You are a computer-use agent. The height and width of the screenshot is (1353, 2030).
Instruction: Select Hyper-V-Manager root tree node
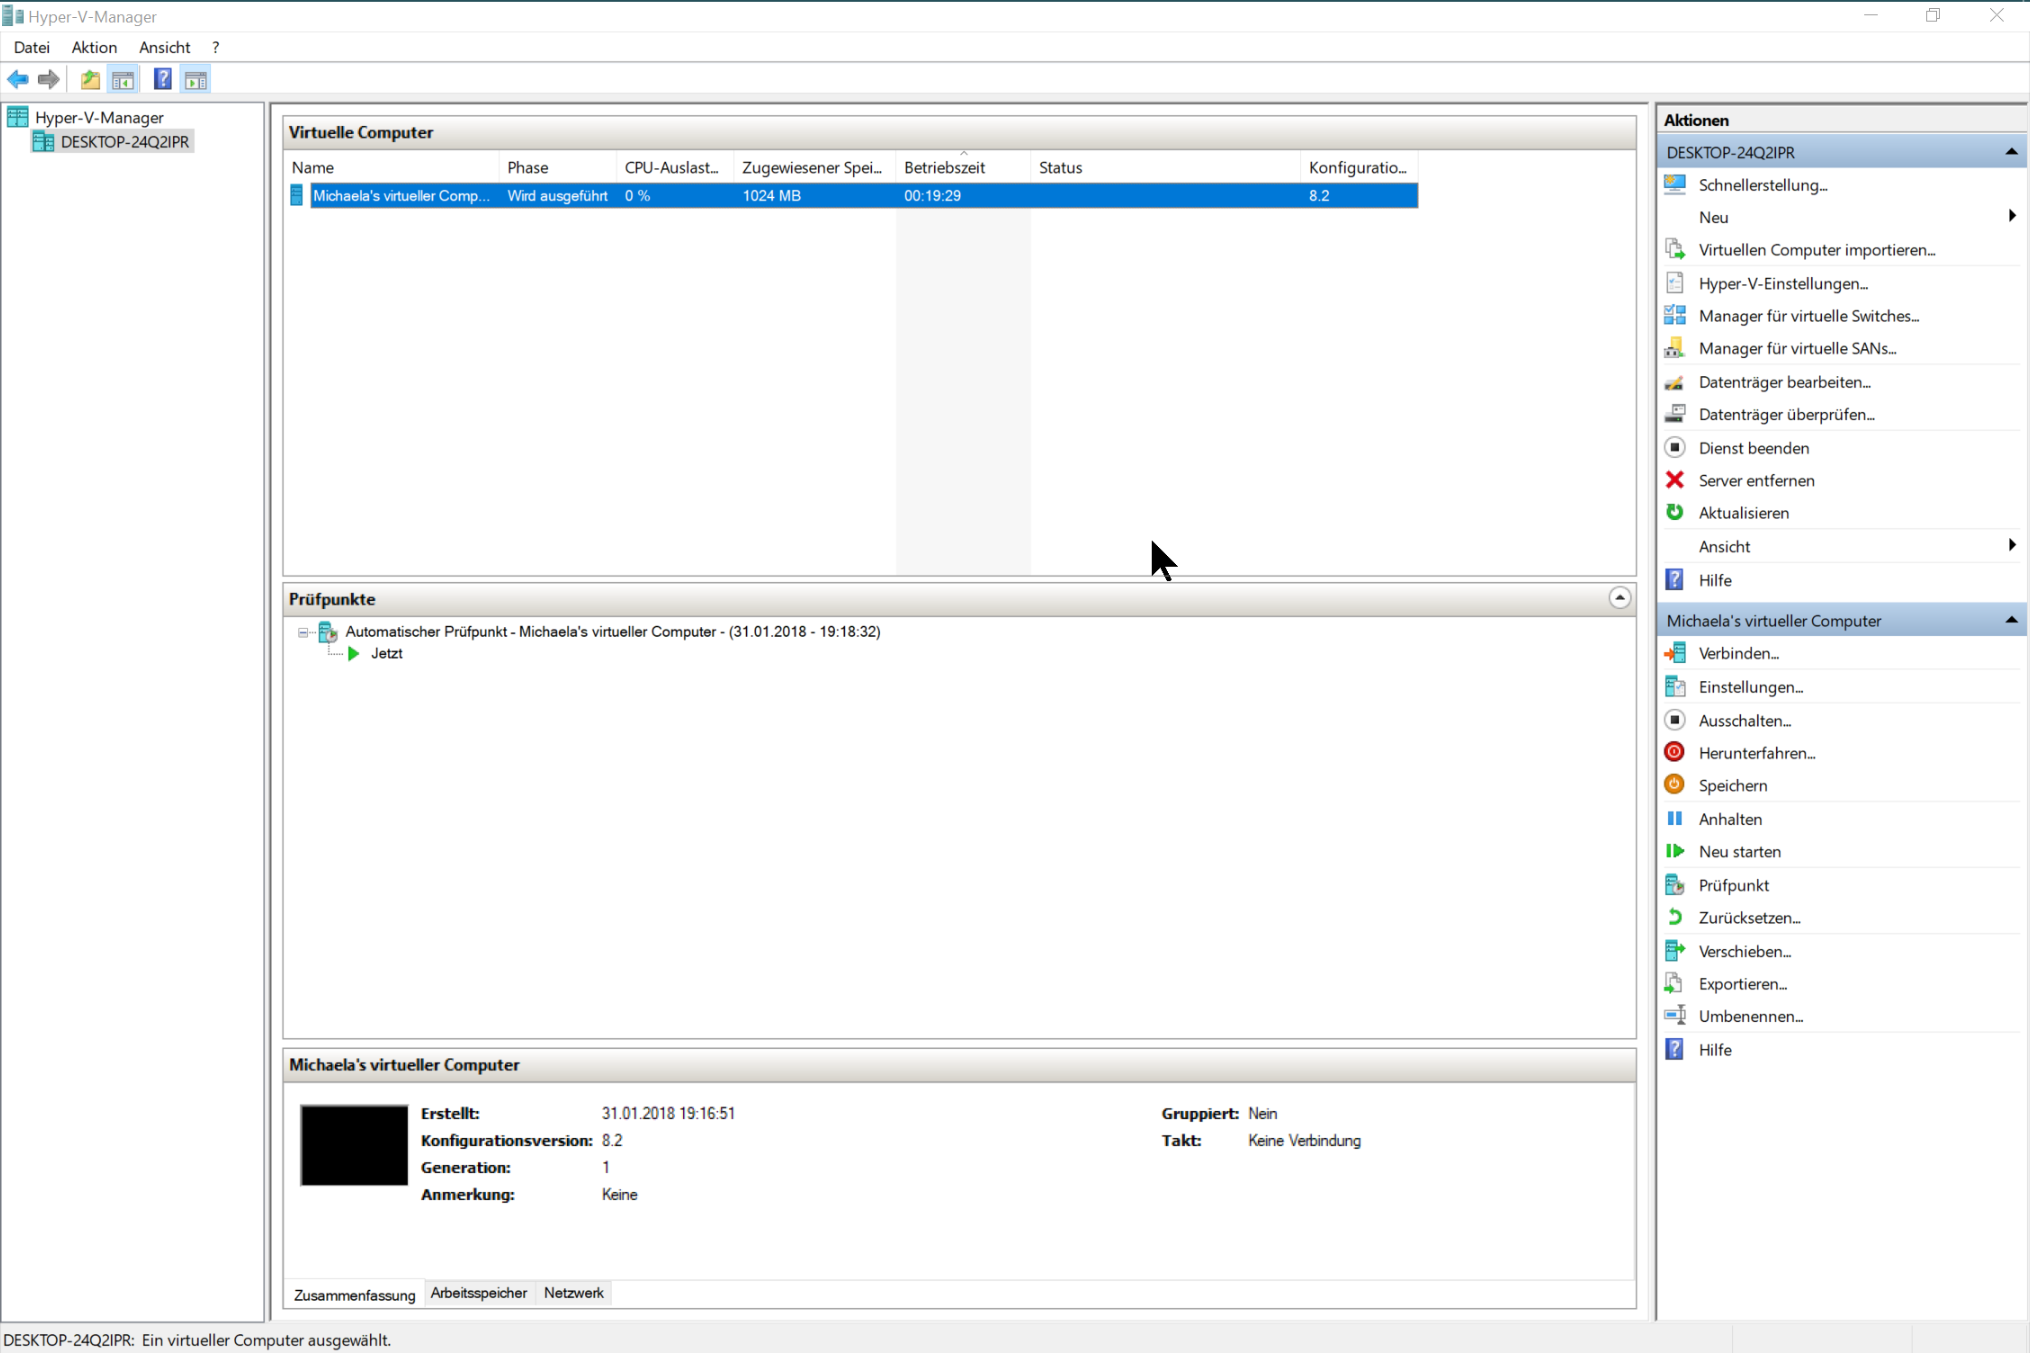point(99,118)
